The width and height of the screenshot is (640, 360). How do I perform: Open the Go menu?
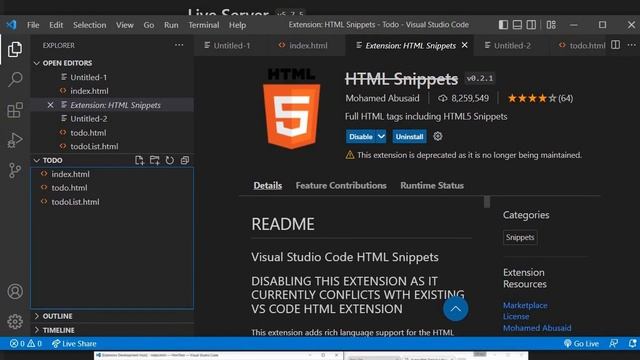[x=149, y=25]
